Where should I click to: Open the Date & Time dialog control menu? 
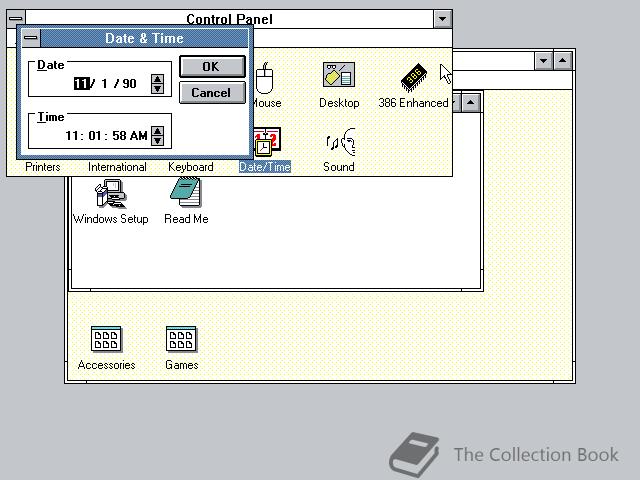pos(31,38)
